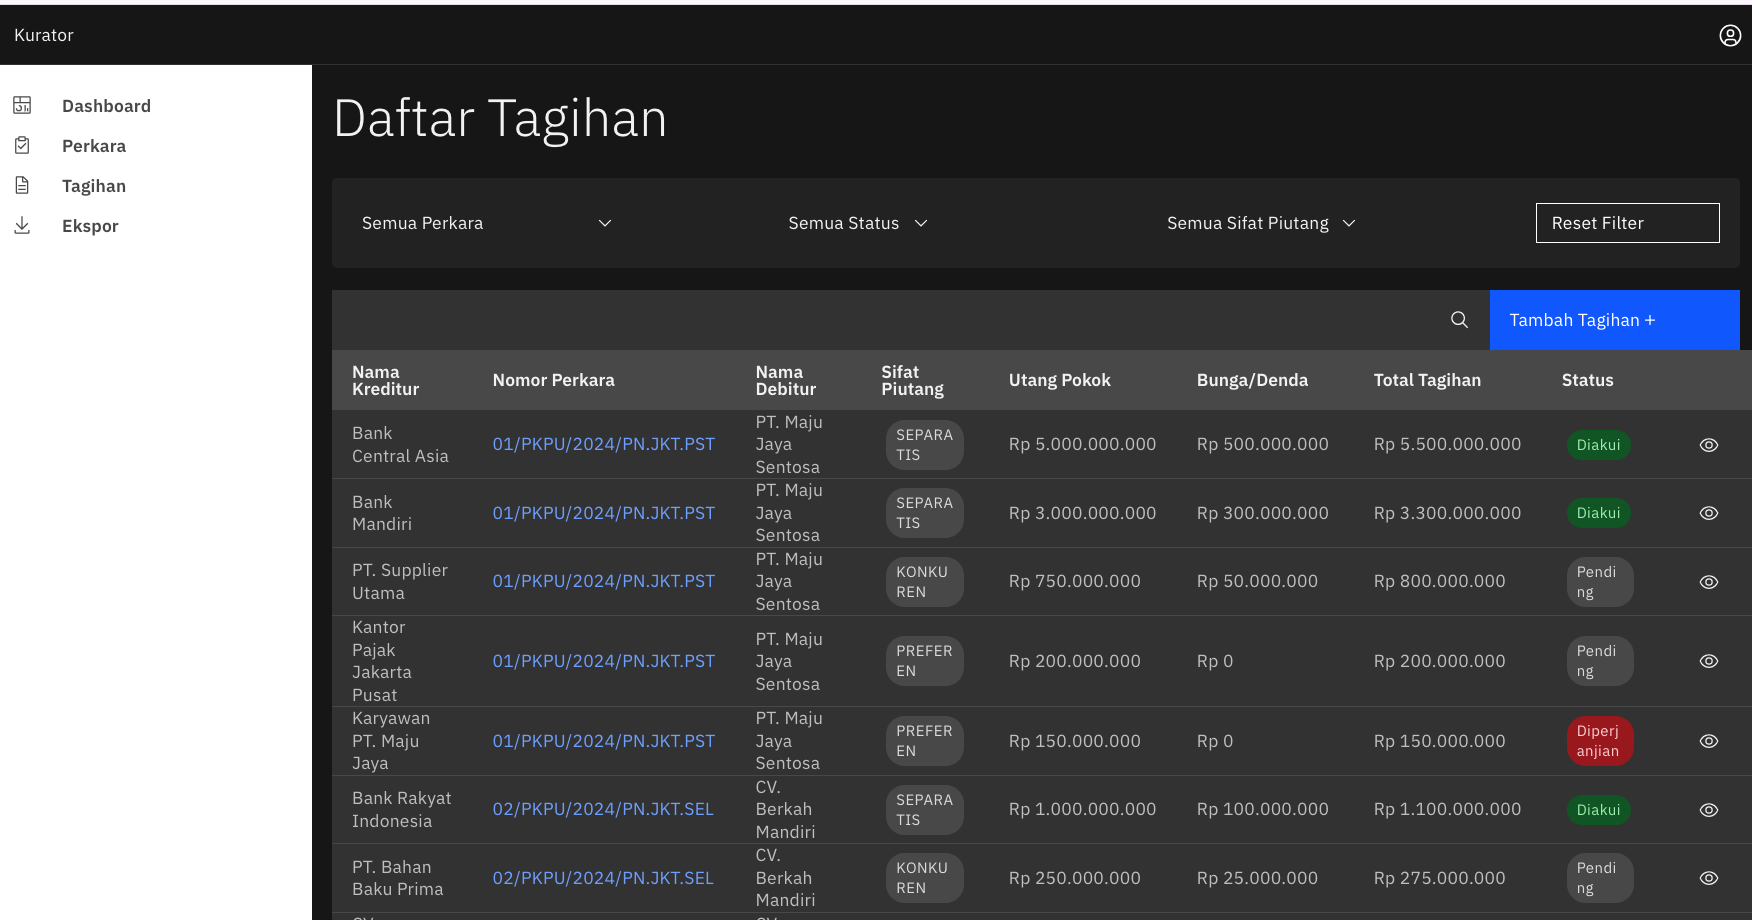The height and width of the screenshot is (920, 1752).
Task: Click the Diakui status badge for Bank Rakyat Indonesia
Action: pos(1599,810)
